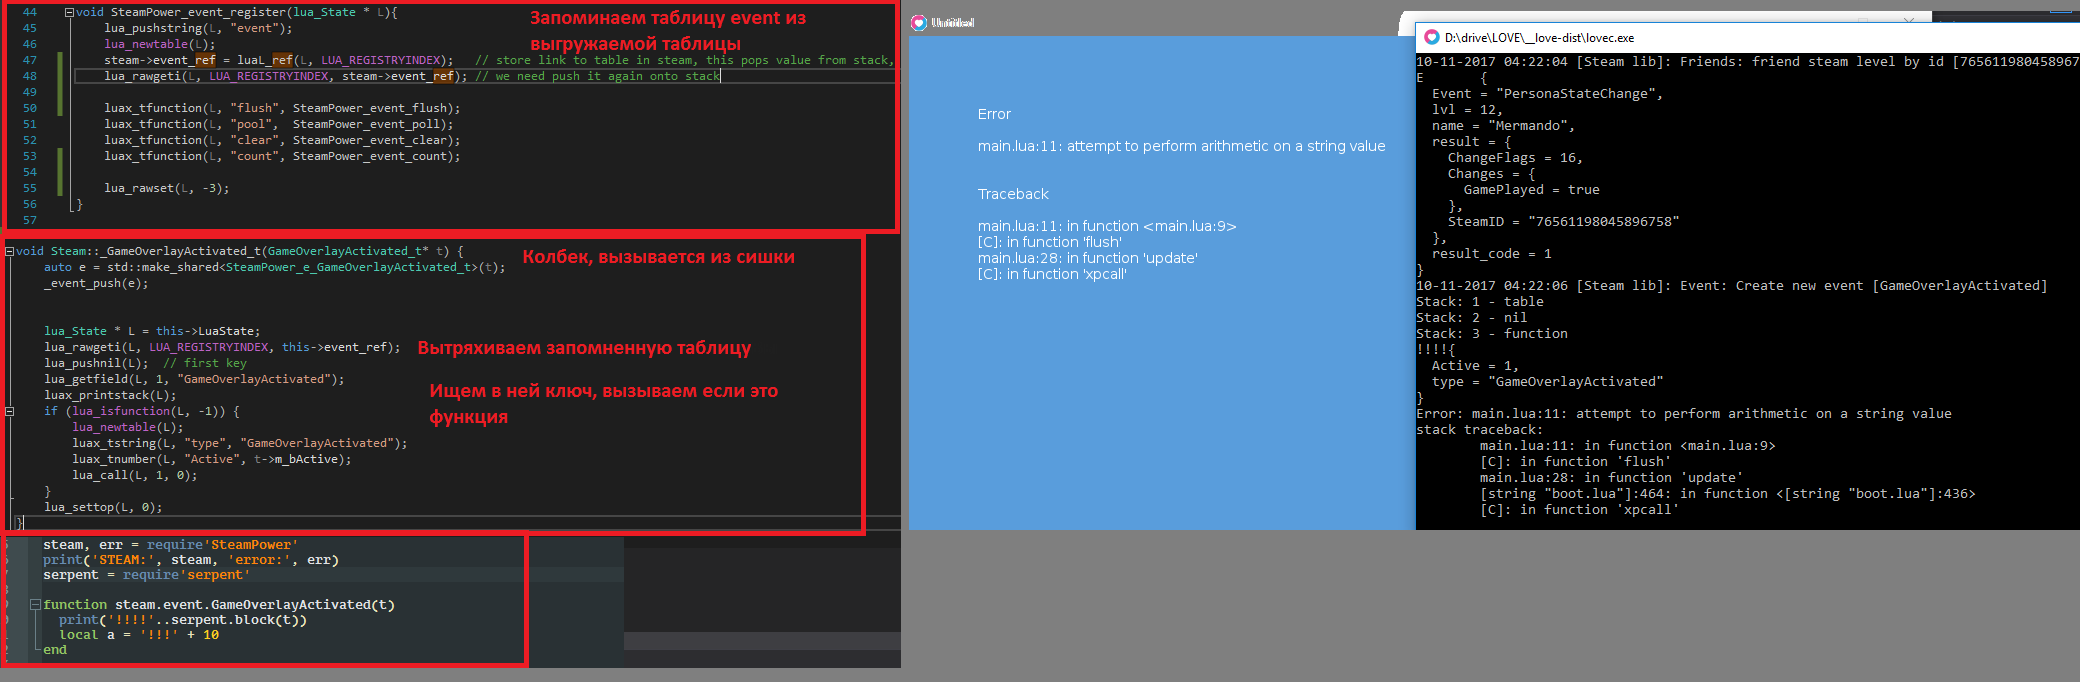Click "[C]: in function 'flush'" in the LOVE traceback
The width and height of the screenshot is (2080, 682).
[1050, 242]
